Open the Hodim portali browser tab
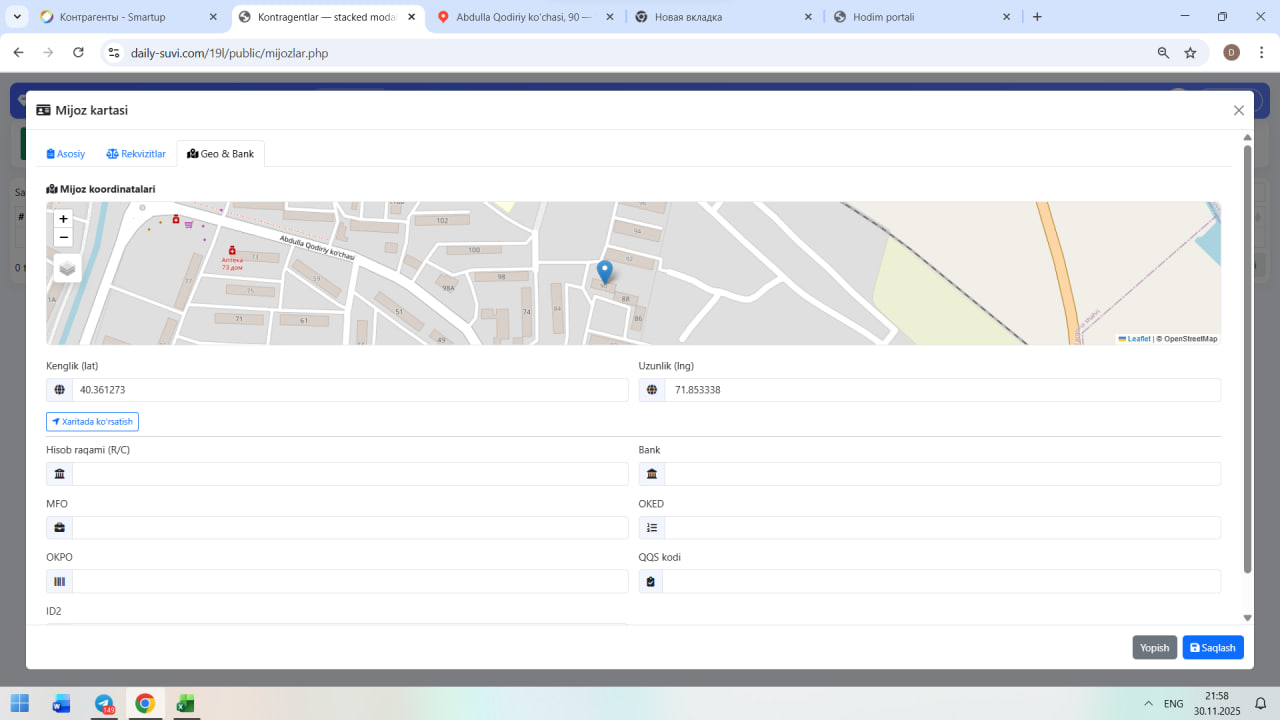Viewport: 1280px width, 720px height. (x=920, y=17)
